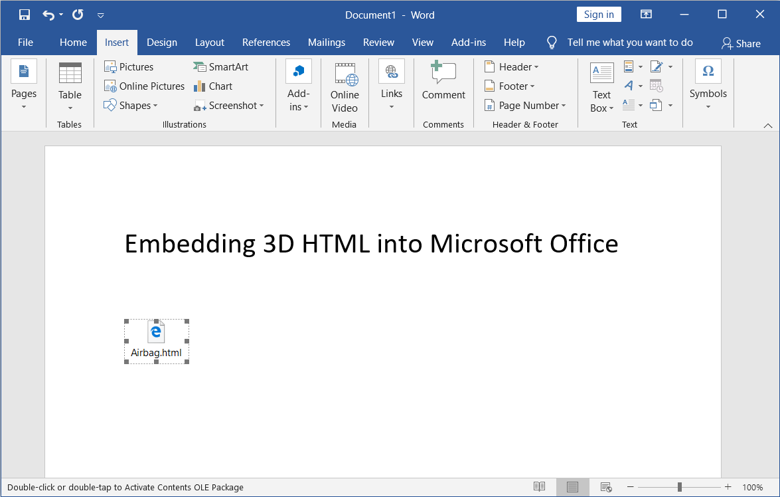The image size is (780, 497).
Task: Open the View tab
Action: (422, 42)
